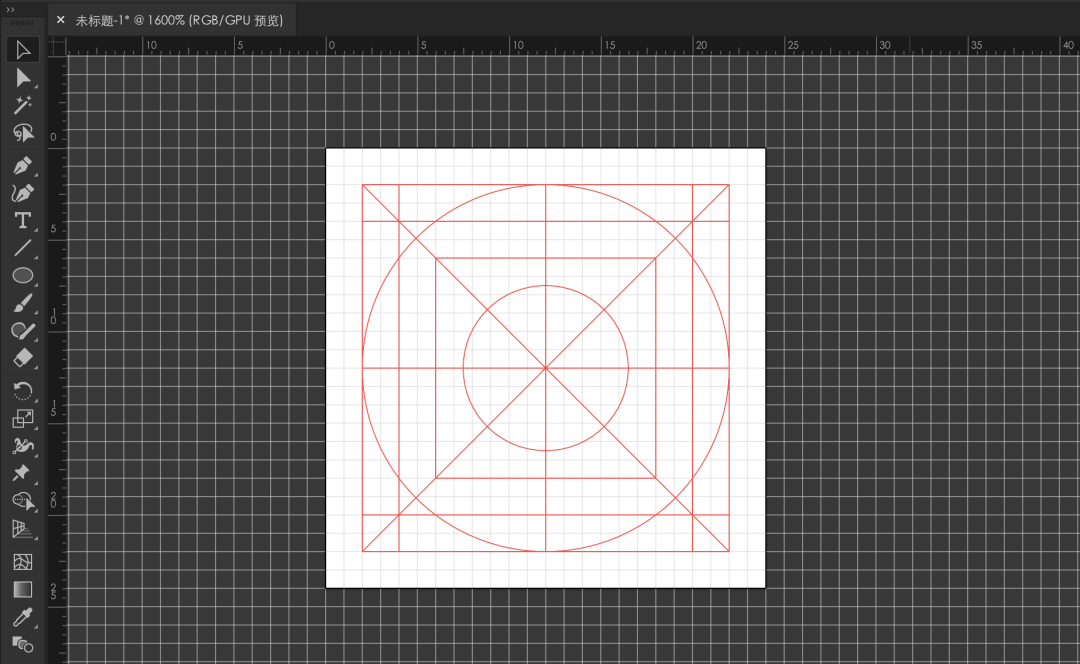
Task: Expand the toolbar with double chevron
Action: click(x=10, y=10)
